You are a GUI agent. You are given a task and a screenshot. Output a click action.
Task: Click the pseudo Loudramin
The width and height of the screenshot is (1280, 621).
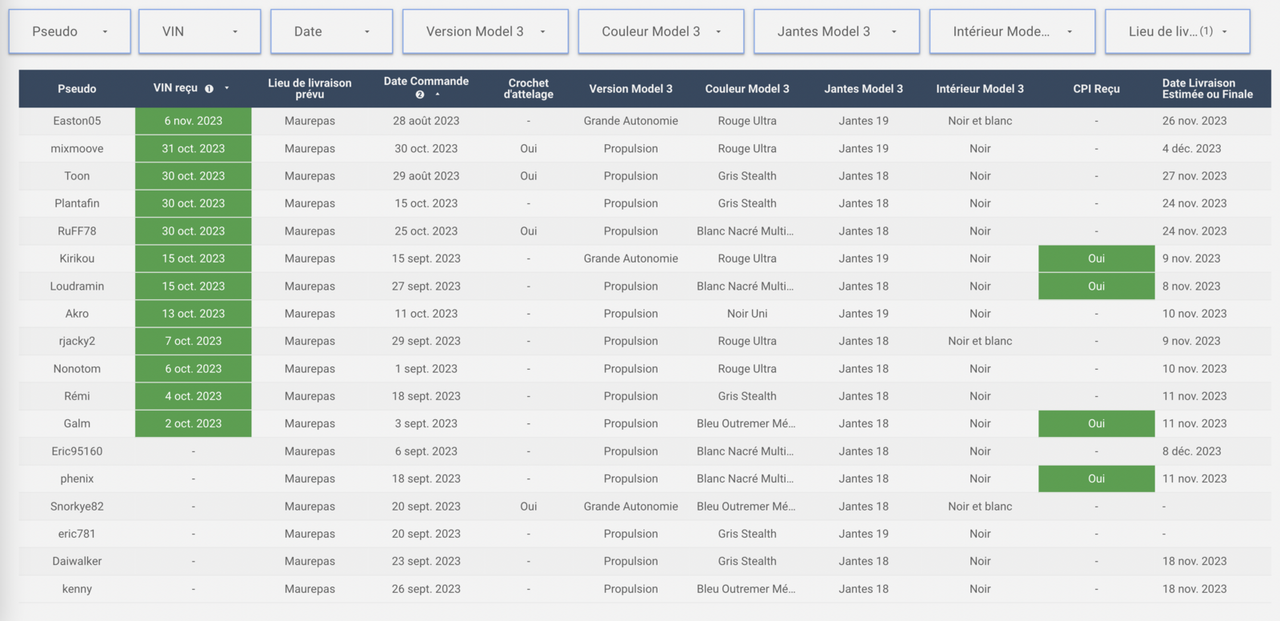[77, 286]
